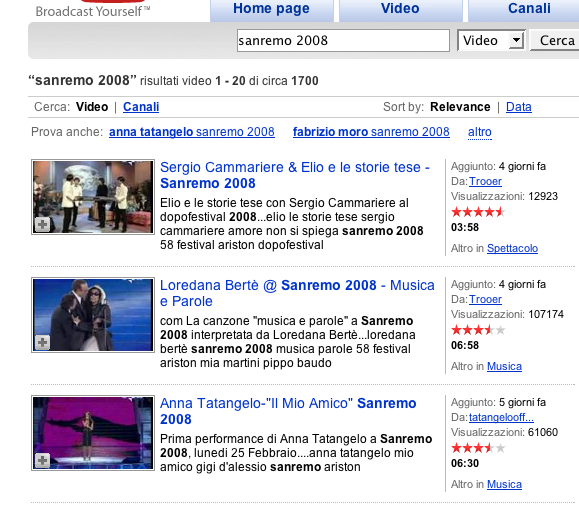Add Sergio Cammariere video to quicklist plus icon
Screen dimensions: 579x506
pyautogui.click(x=42, y=225)
